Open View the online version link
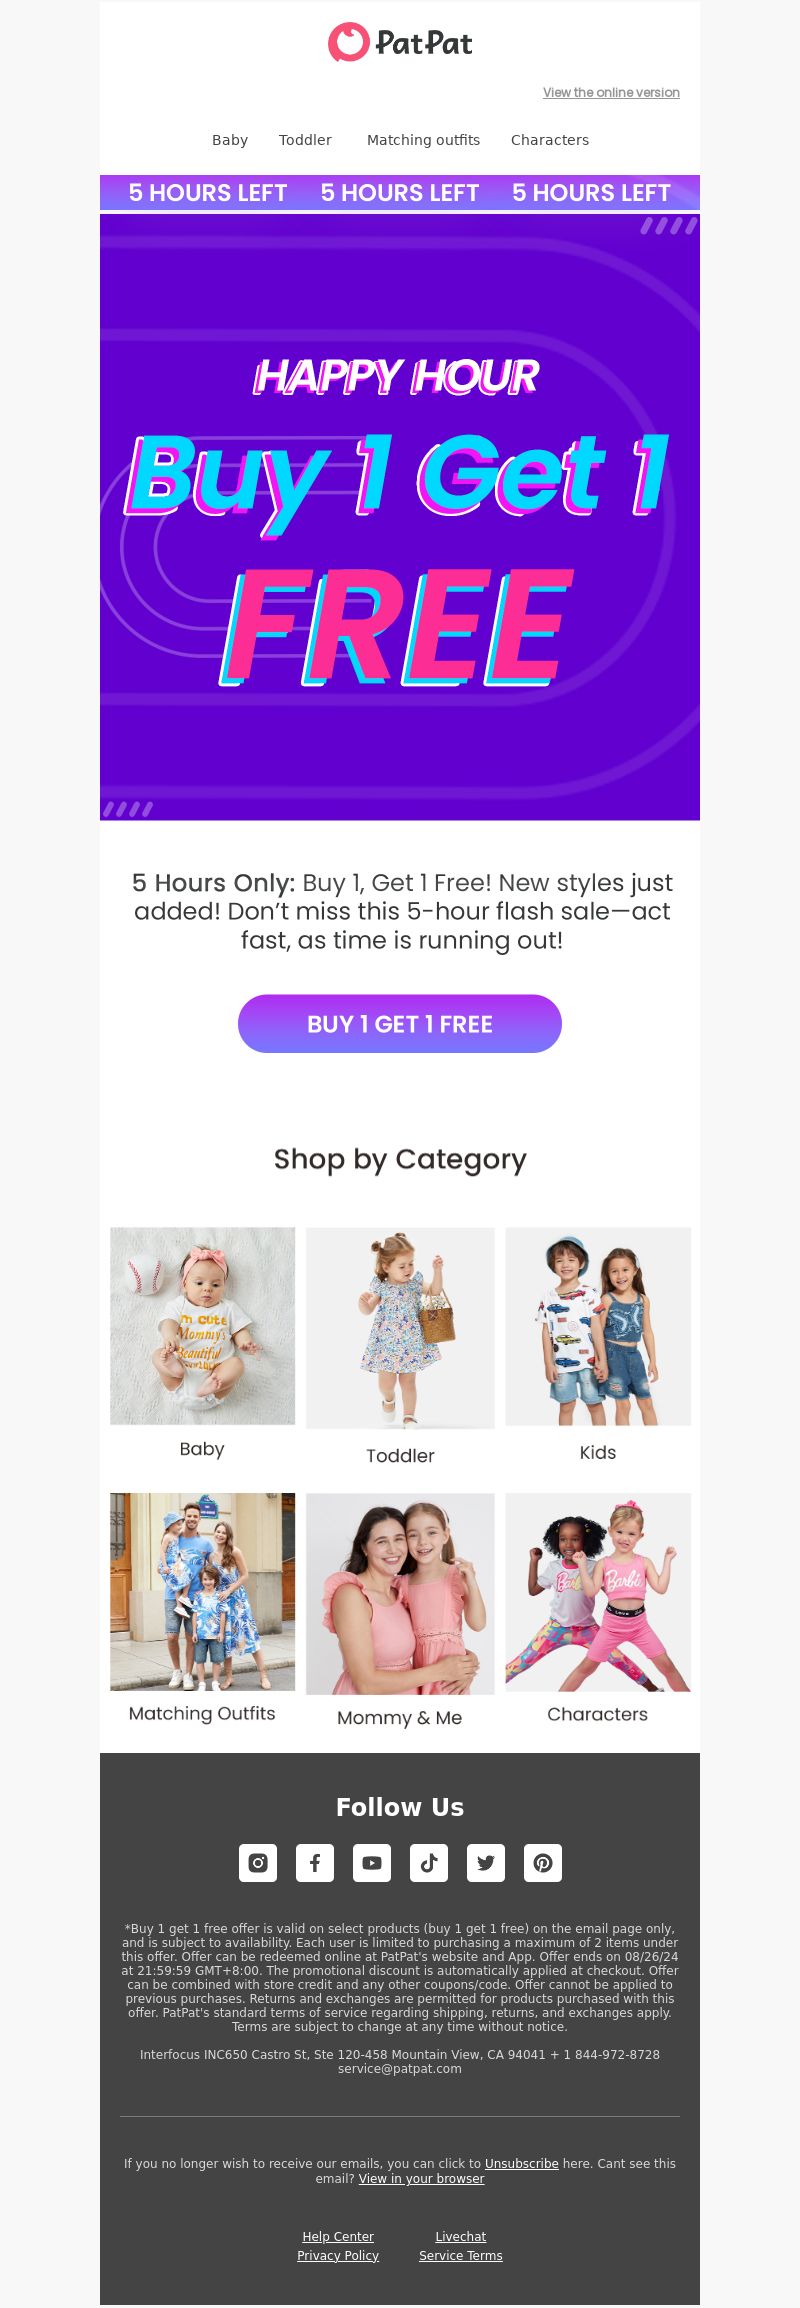Viewport: 800px width, 2308px height. pos(611,92)
